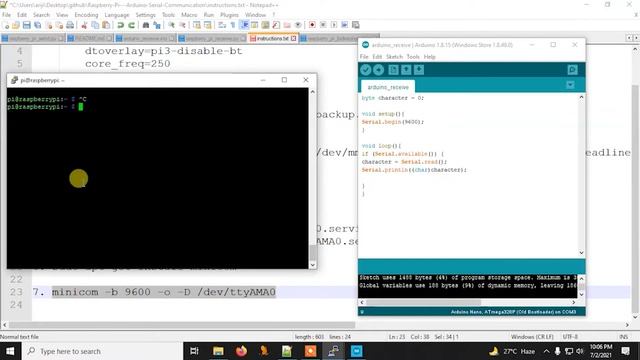Screen dimensions: 640x360
Task: Save the sketch with Arduino's down-arrow icon
Action: (419, 70)
